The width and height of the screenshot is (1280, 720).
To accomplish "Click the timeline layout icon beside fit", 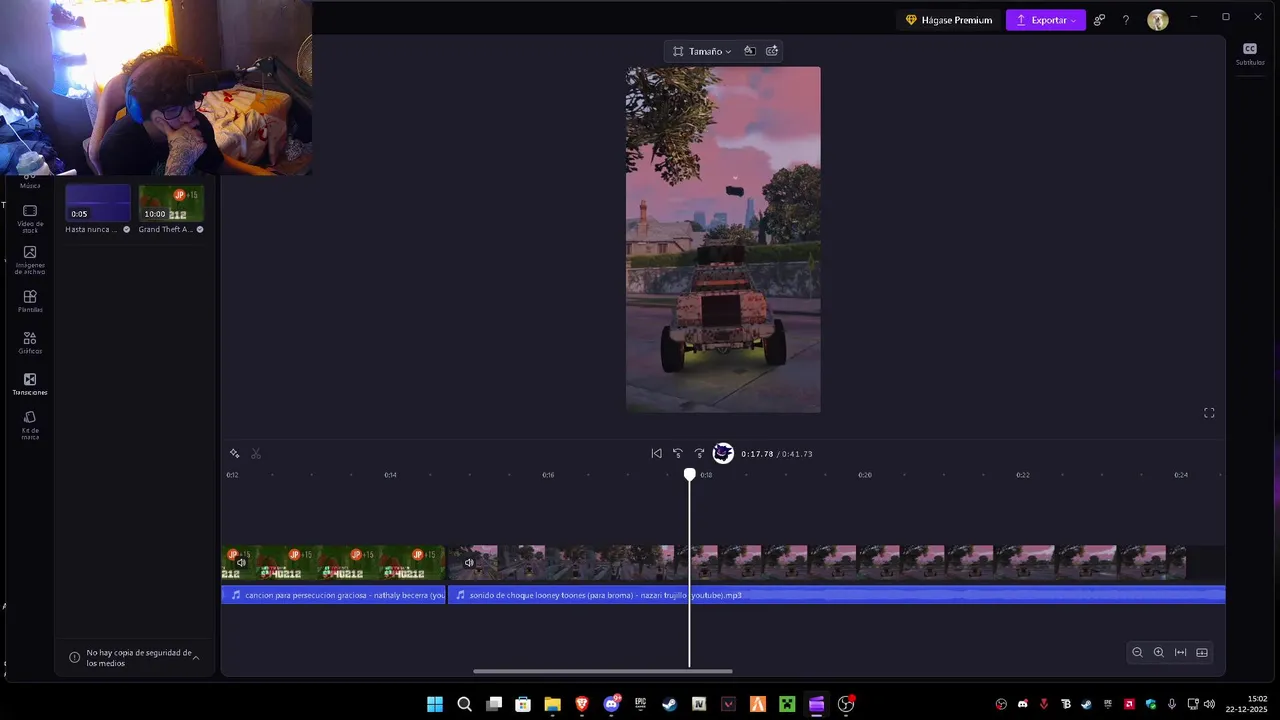I will [1202, 653].
